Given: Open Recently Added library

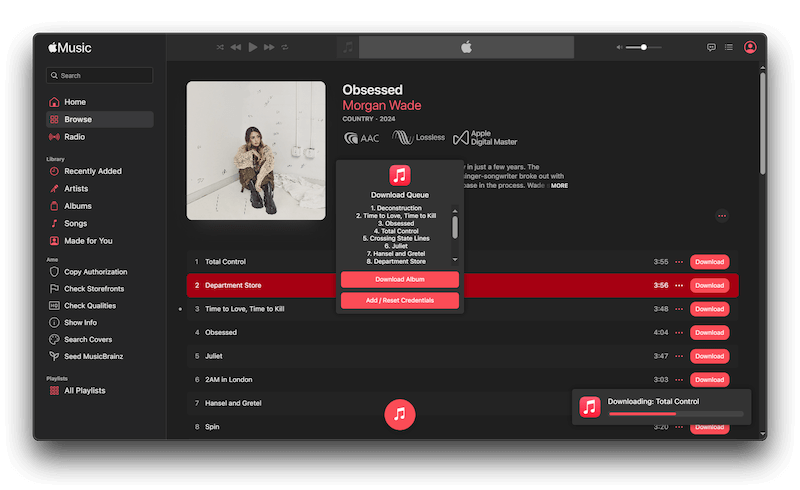Looking at the screenshot, I should click(99, 171).
